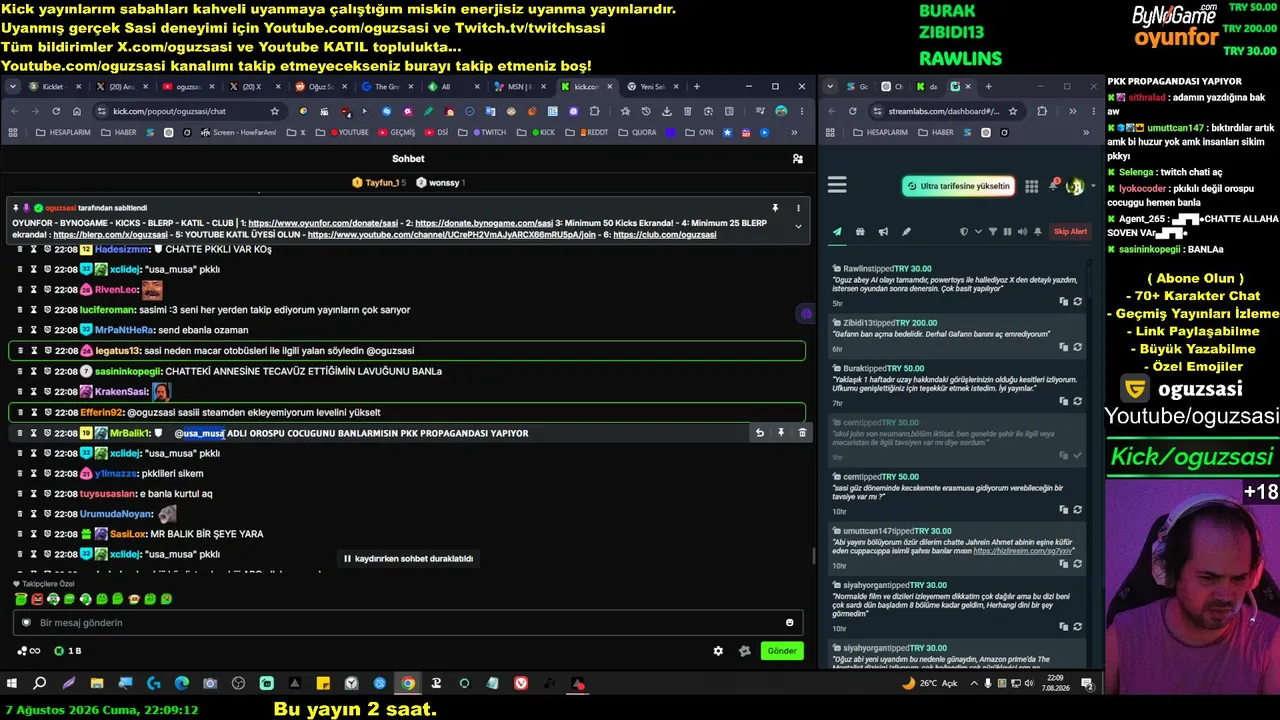Select the paper-plane recent events tab in Streamlabs
Screen dimensions: 1280x720
[x=837, y=232]
